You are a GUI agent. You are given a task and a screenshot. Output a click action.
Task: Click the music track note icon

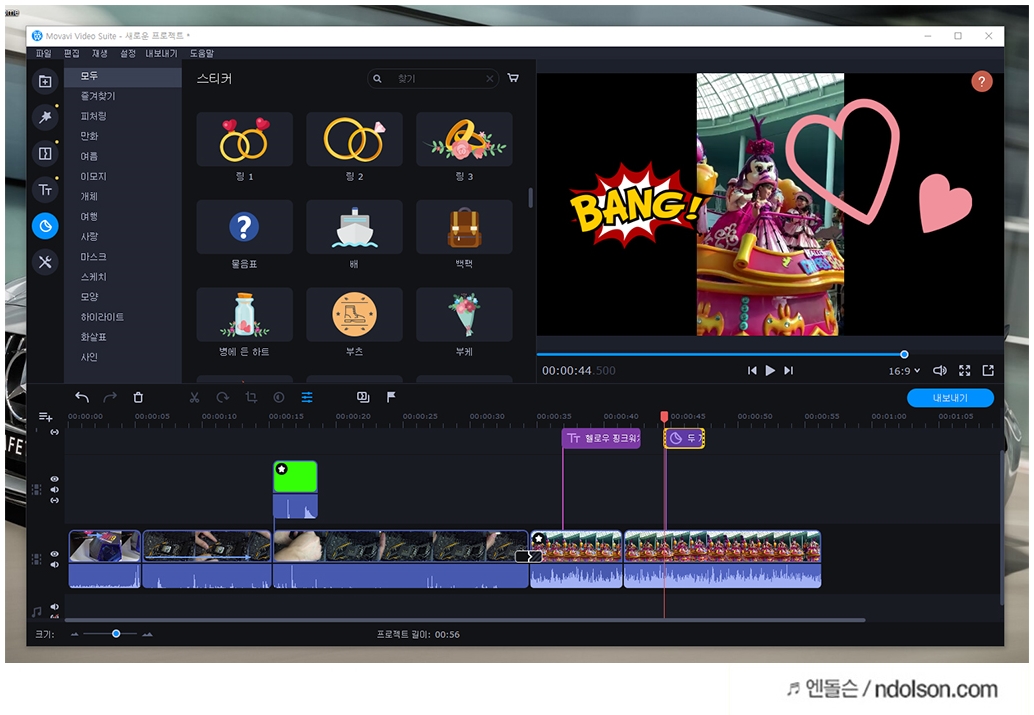(x=36, y=612)
